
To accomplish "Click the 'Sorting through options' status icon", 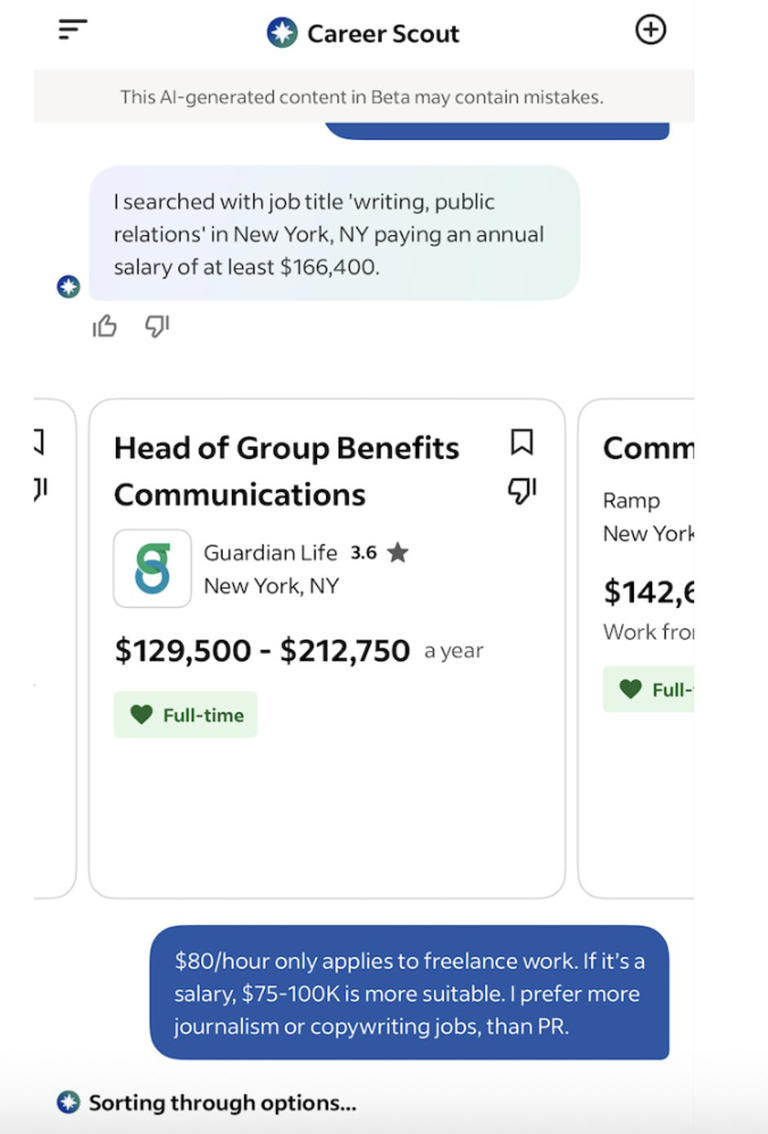I will point(68,1103).
